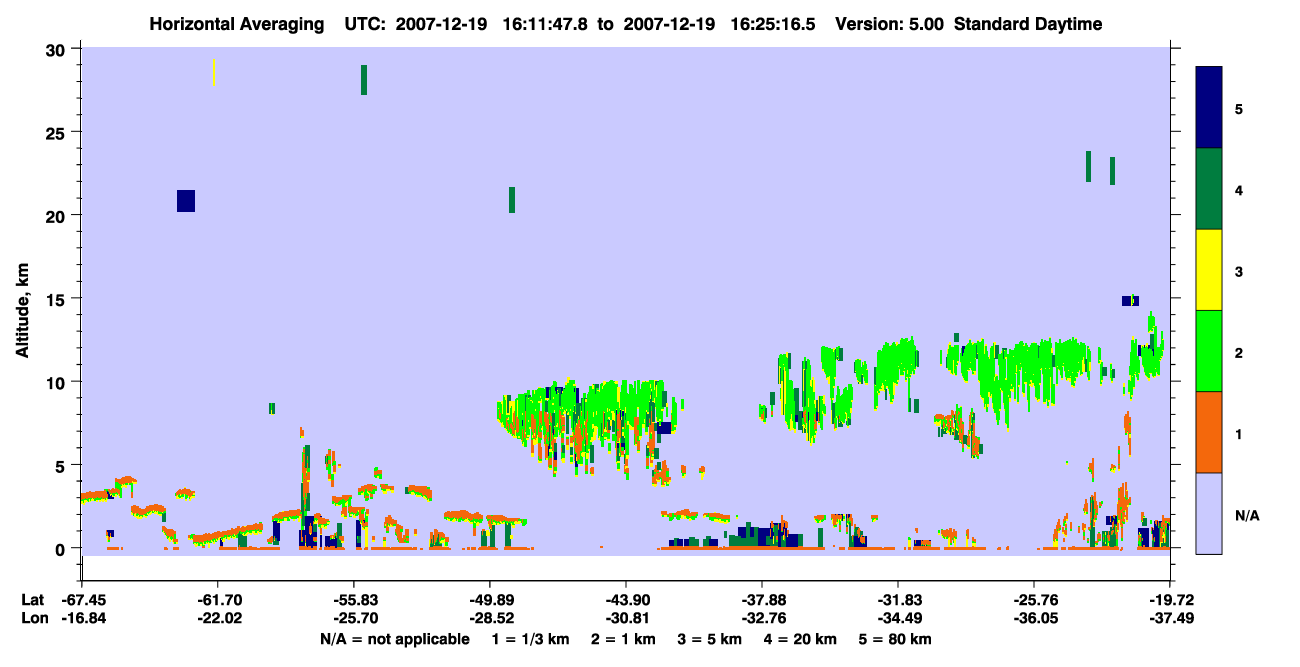Click the latitude value -61.70
The height and width of the screenshot is (667, 1300).
click(218, 600)
